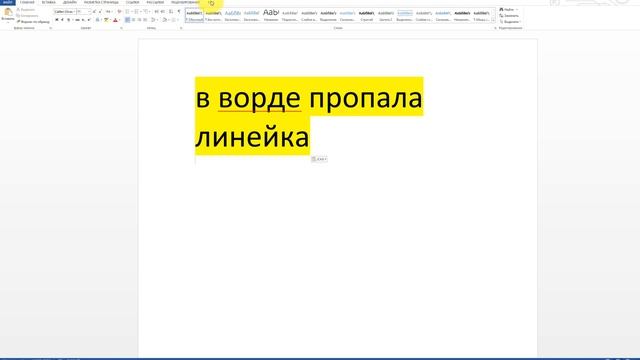
Task: Click the word 'линейка' in the document
Action: coord(252,137)
